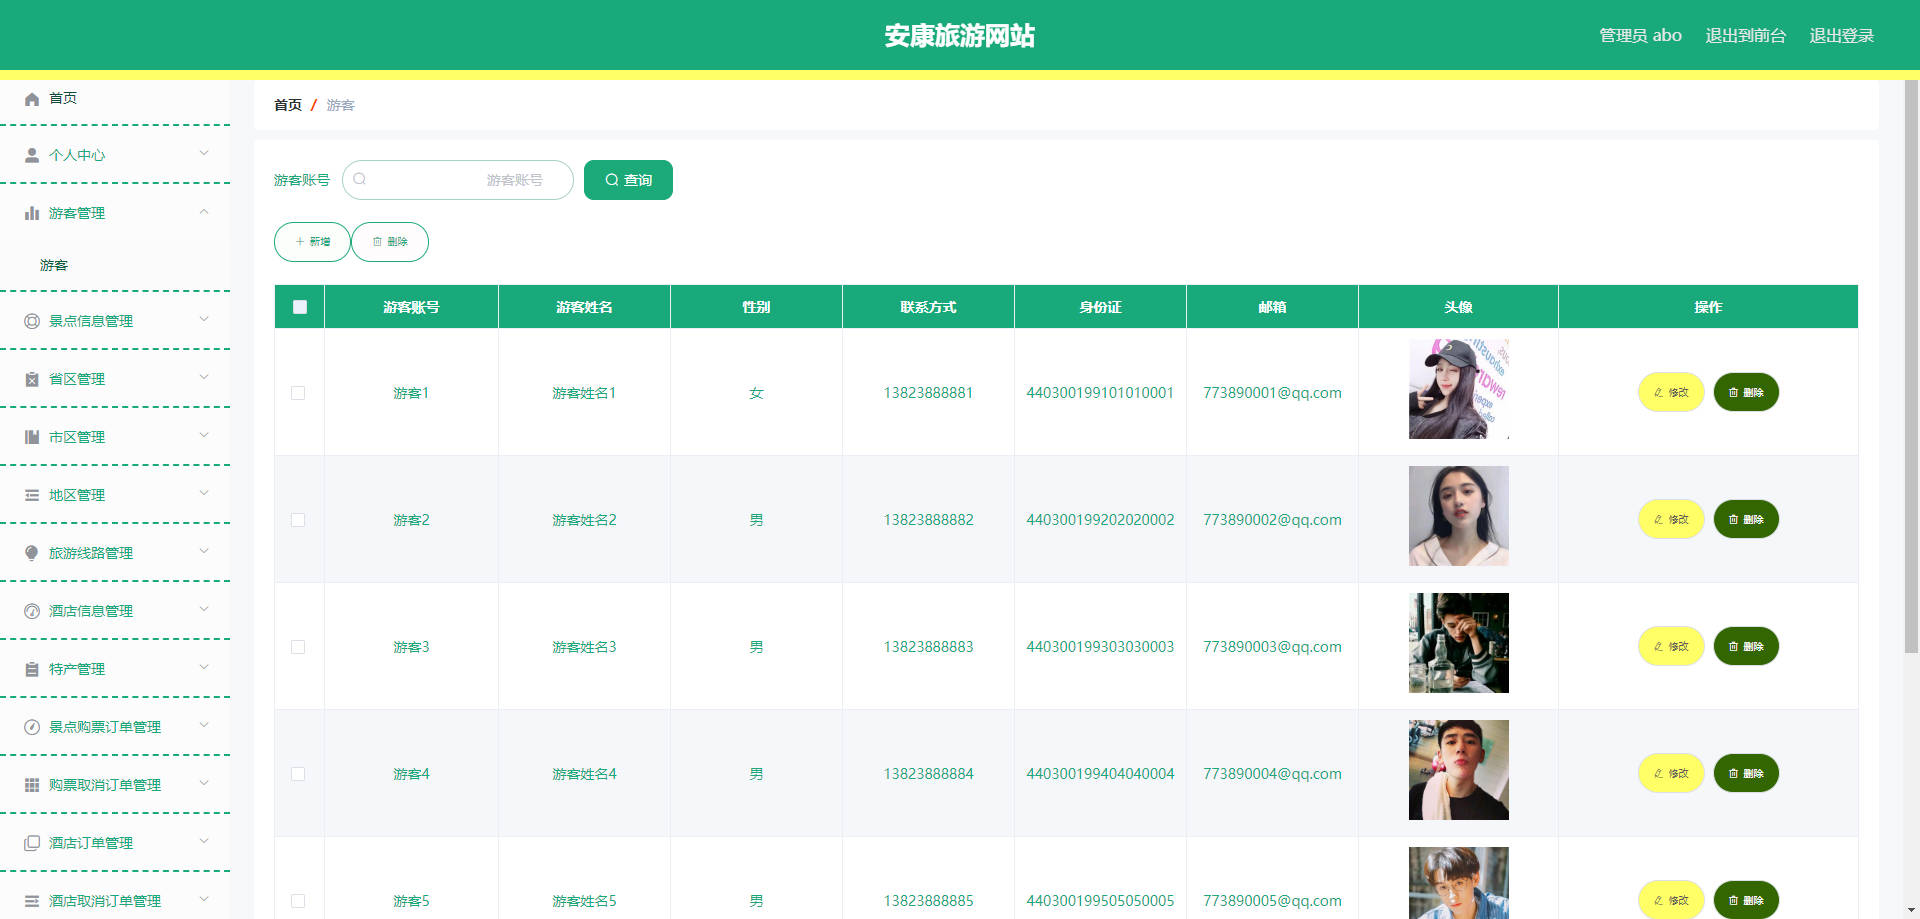Click 删除 button for 游客2
1920x919 pixels.
coord(1746,519)
